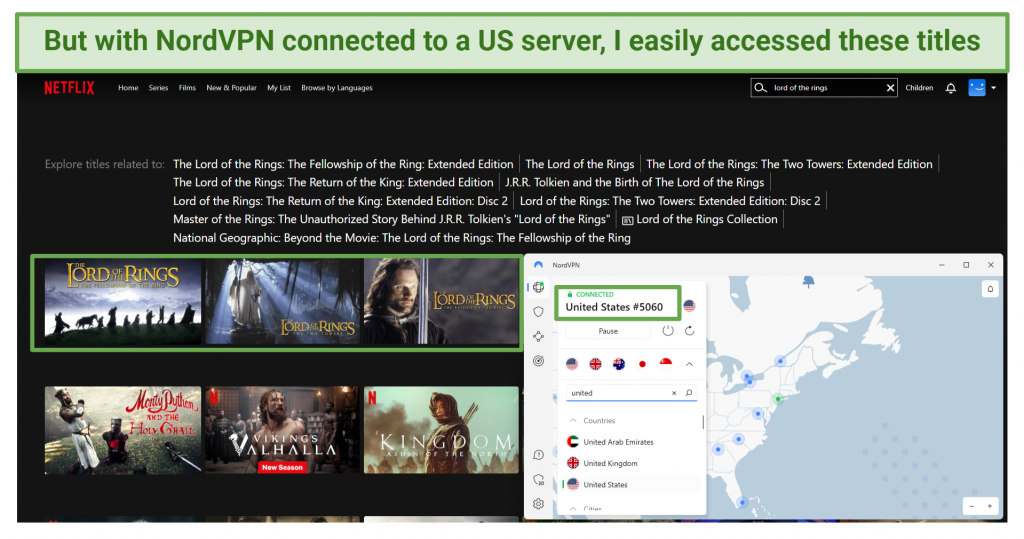This screenshot has width=1024, height=539.
Task: Open 'Lord of the Rings Collection' link
Action: click(x=699, y=219)
